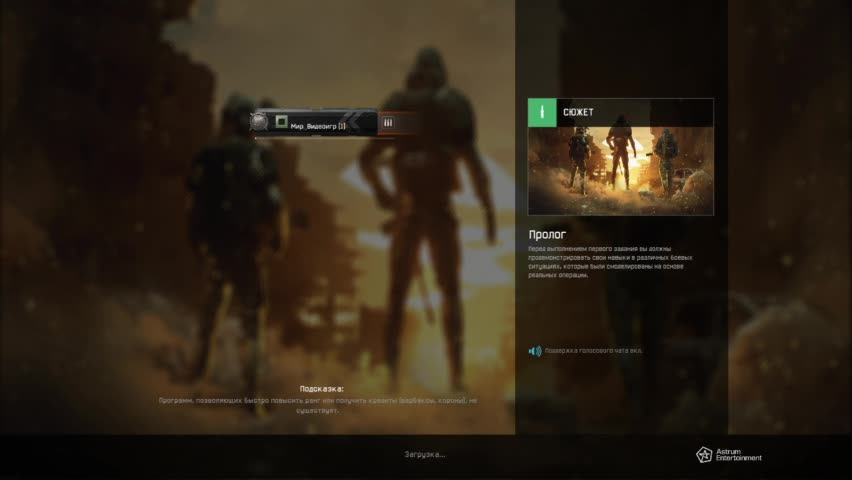Screen dimensions: 852x480
Task: Click the green square avatar beside Мир_Видеоигр
Action: pyautogui.click(x=281, y=121)
